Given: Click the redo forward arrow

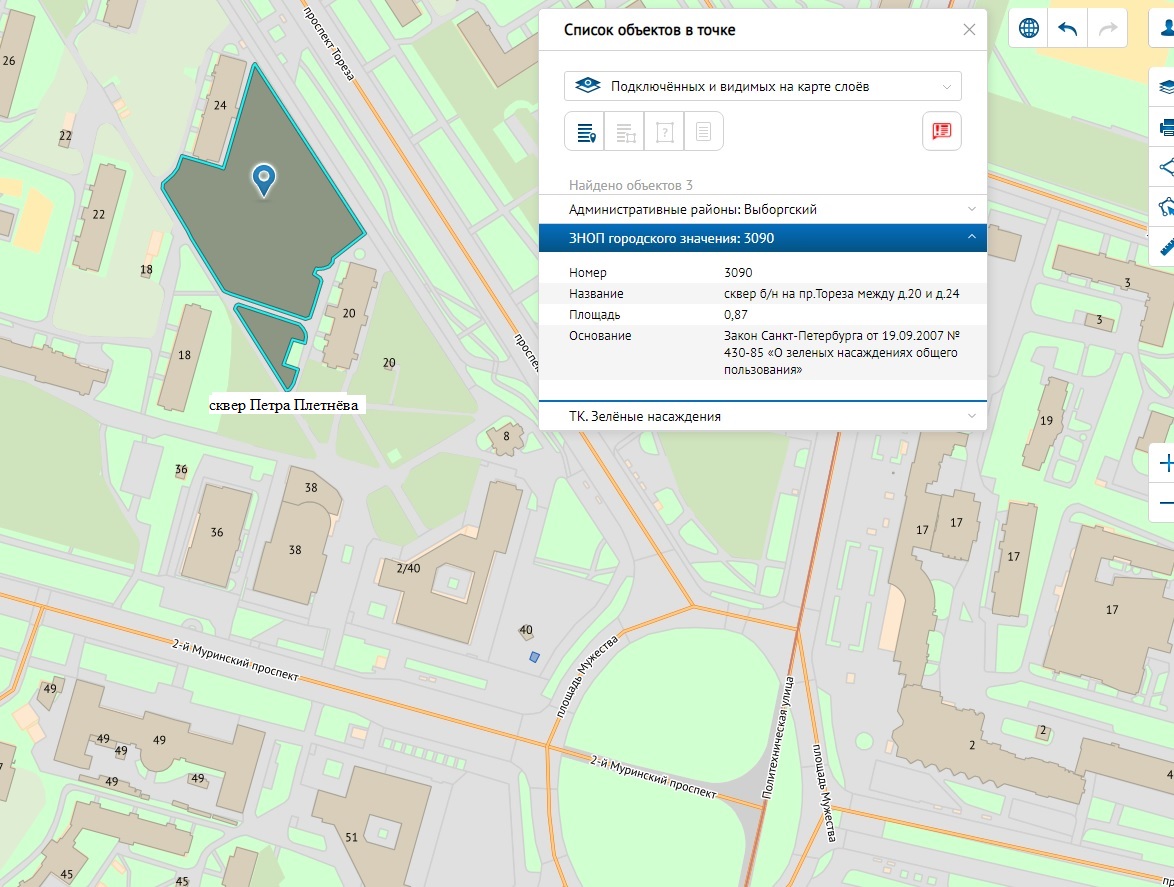Looking at the screenshot, I should coord(1107,29).
